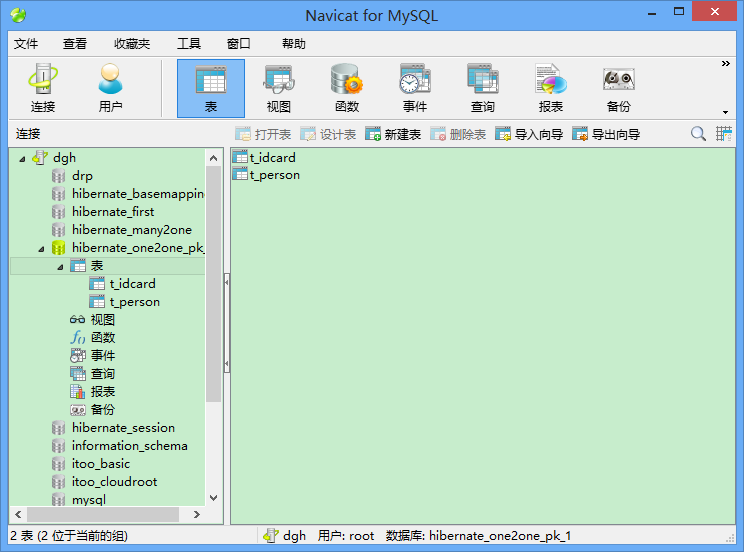744x552 pixels.
Task: Click the dgh connection icon in status bar
Action: click(x=270, y=536)
